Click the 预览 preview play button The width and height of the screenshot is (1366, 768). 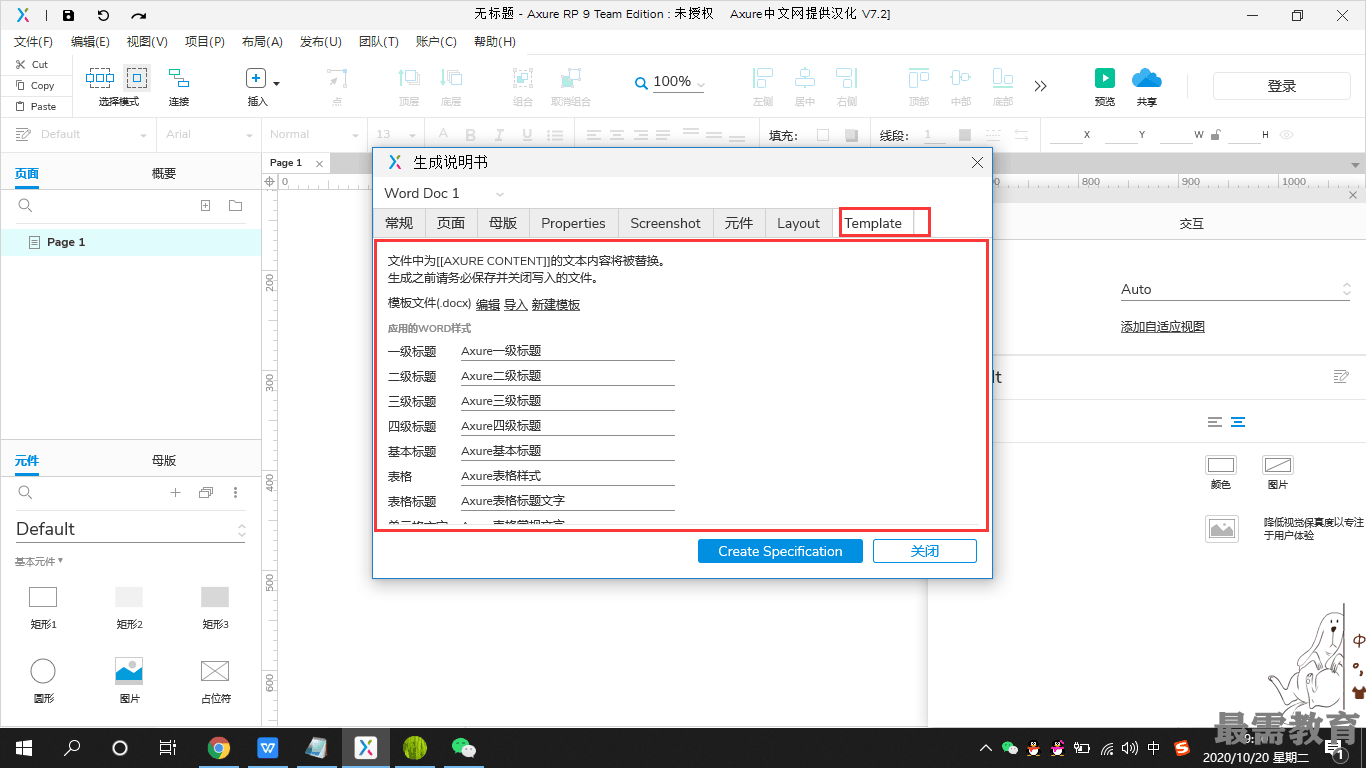(x=1105, y=78)
